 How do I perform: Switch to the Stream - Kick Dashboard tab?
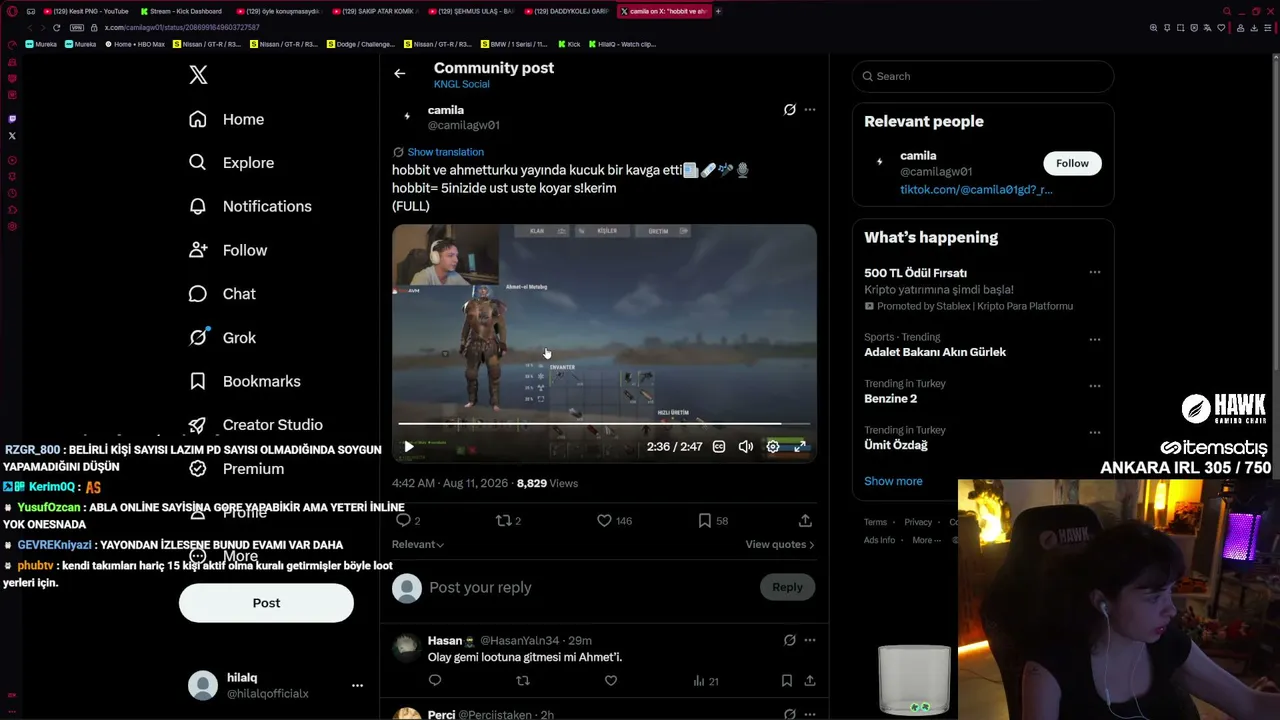(184, 11)
